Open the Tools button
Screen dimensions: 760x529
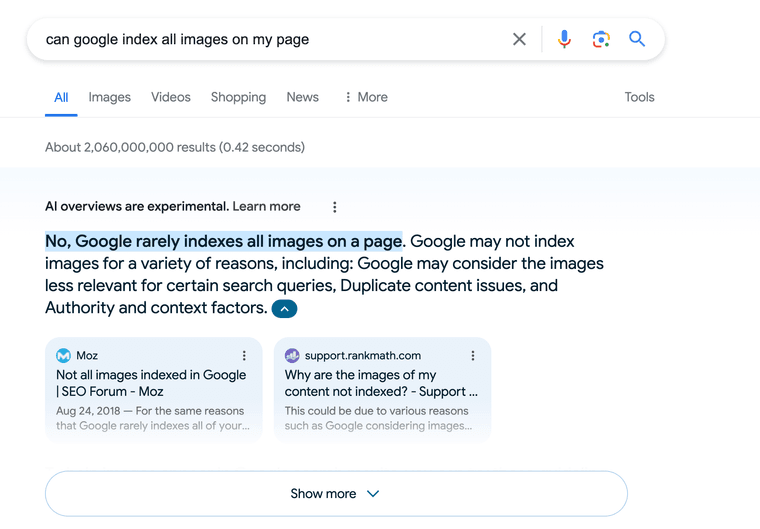coord(639,97)
